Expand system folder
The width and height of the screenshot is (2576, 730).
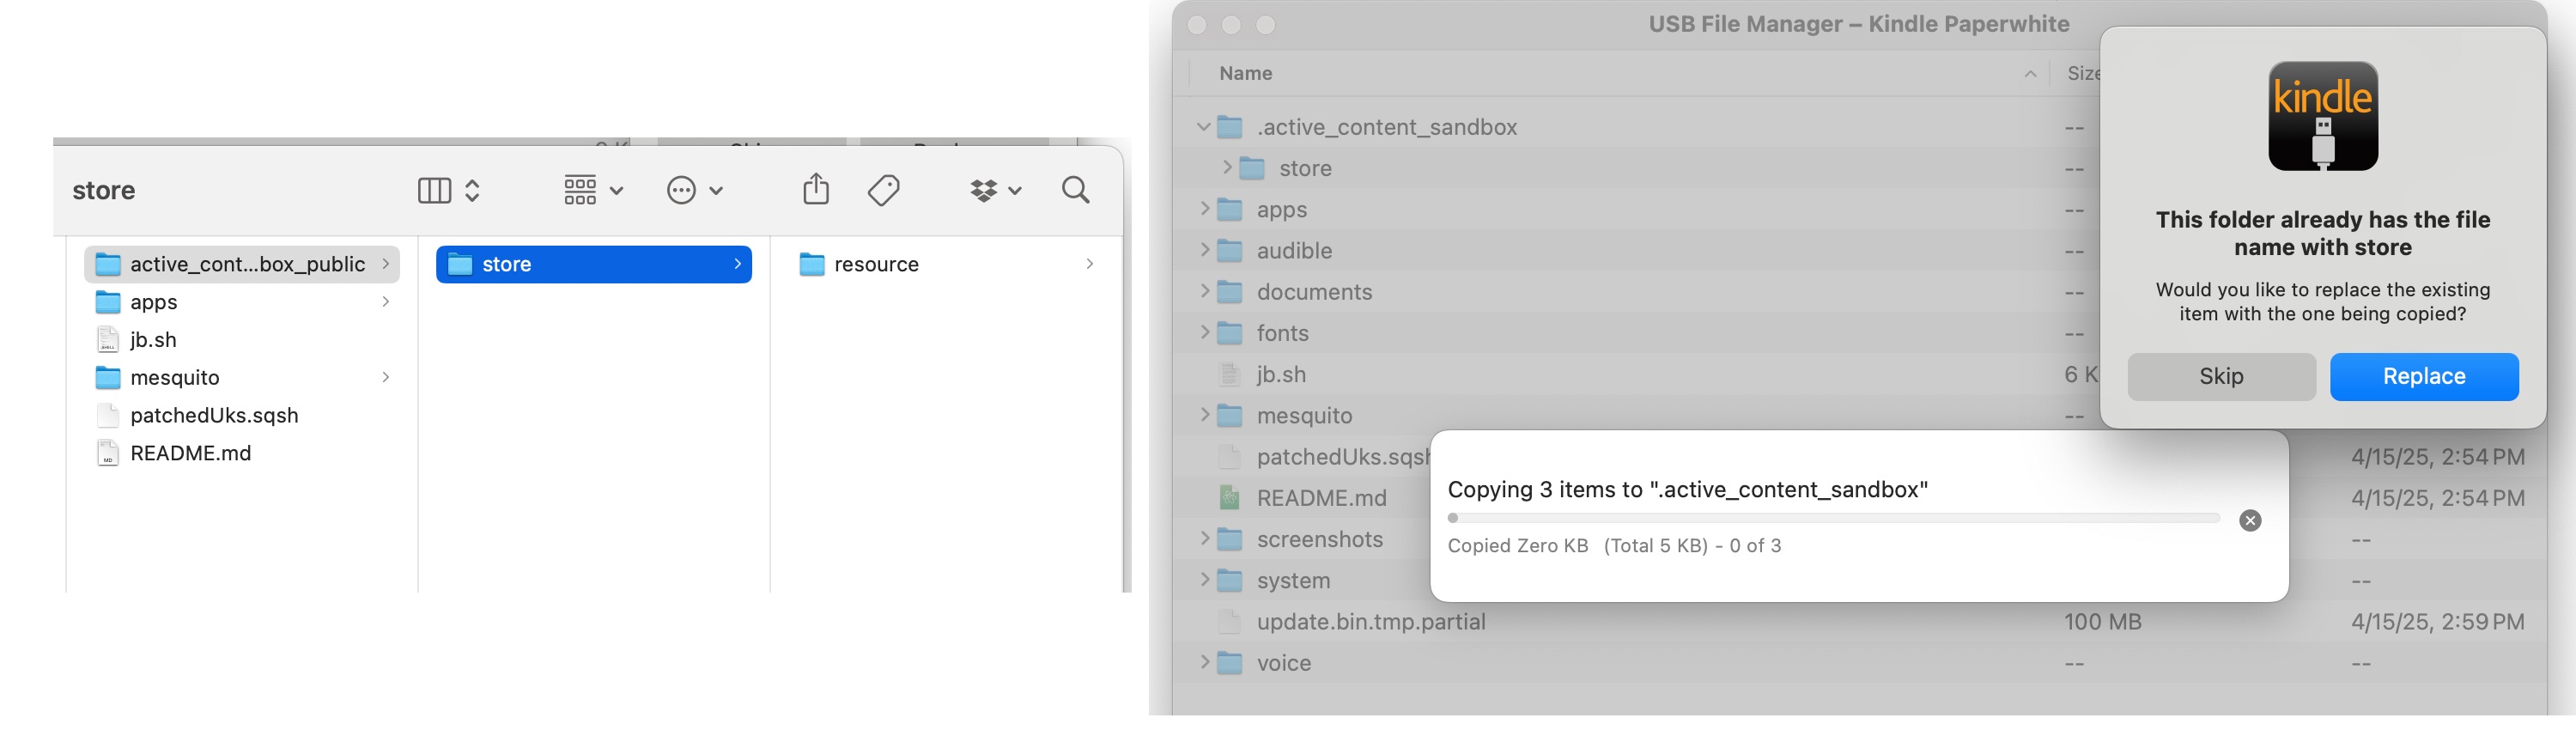(1204, 580)
